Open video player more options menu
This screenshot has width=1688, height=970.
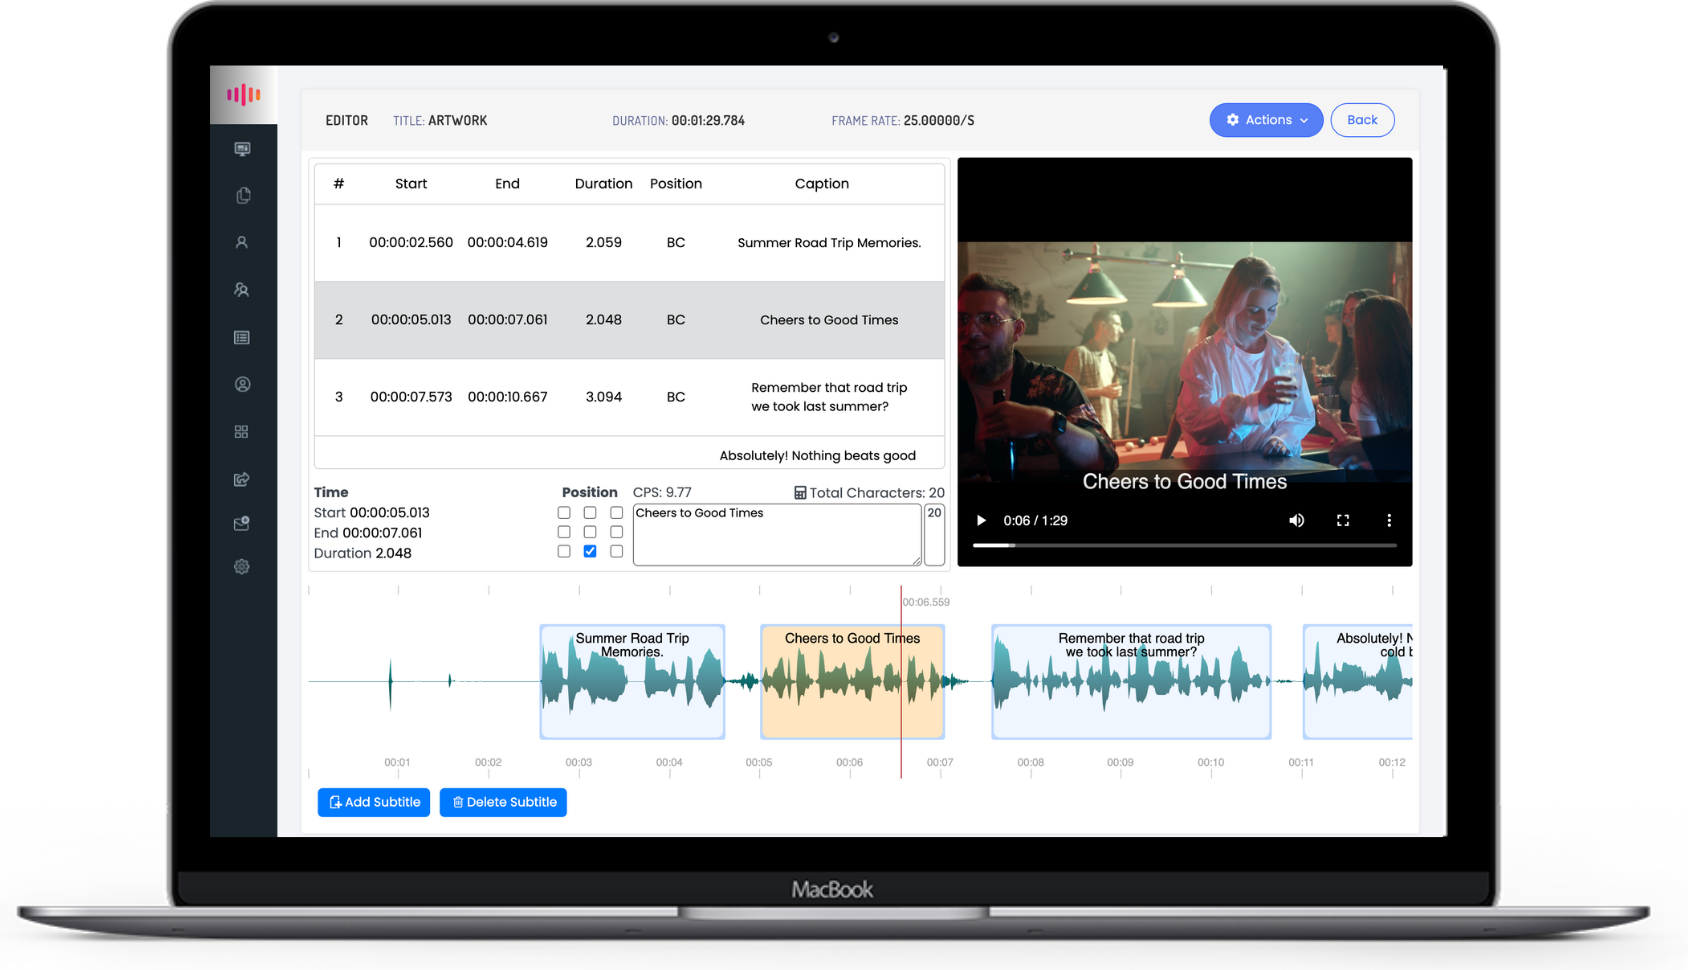(x=1388, y=520)
